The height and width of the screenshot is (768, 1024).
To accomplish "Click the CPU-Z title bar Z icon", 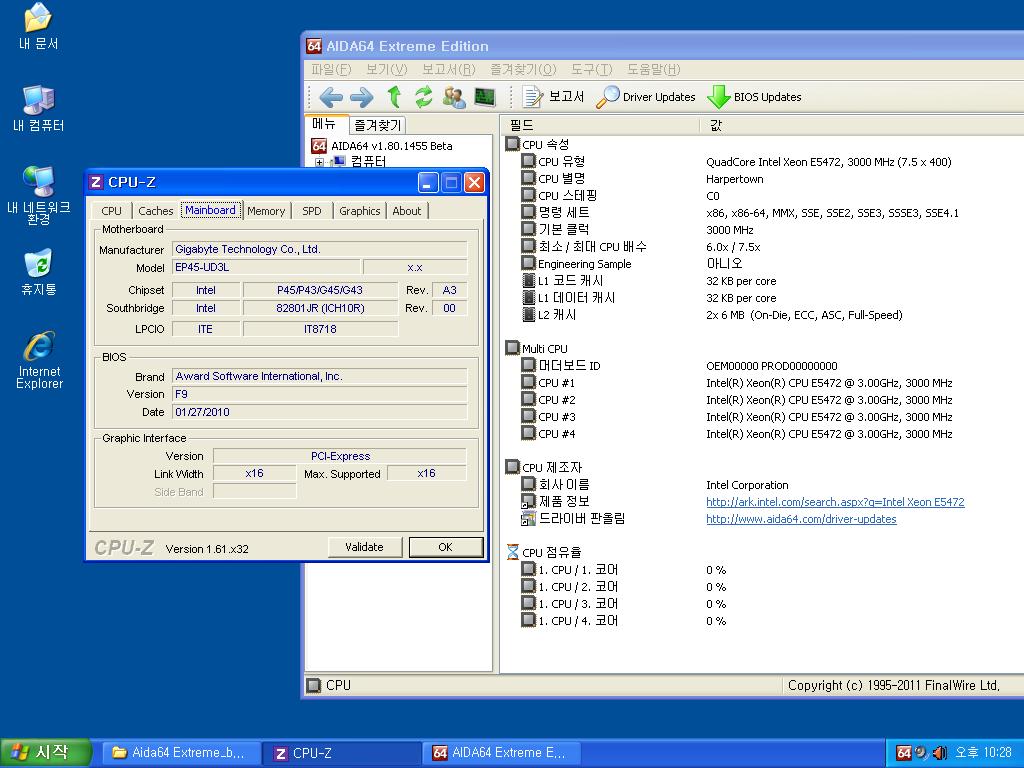I will tap(96, 182).
